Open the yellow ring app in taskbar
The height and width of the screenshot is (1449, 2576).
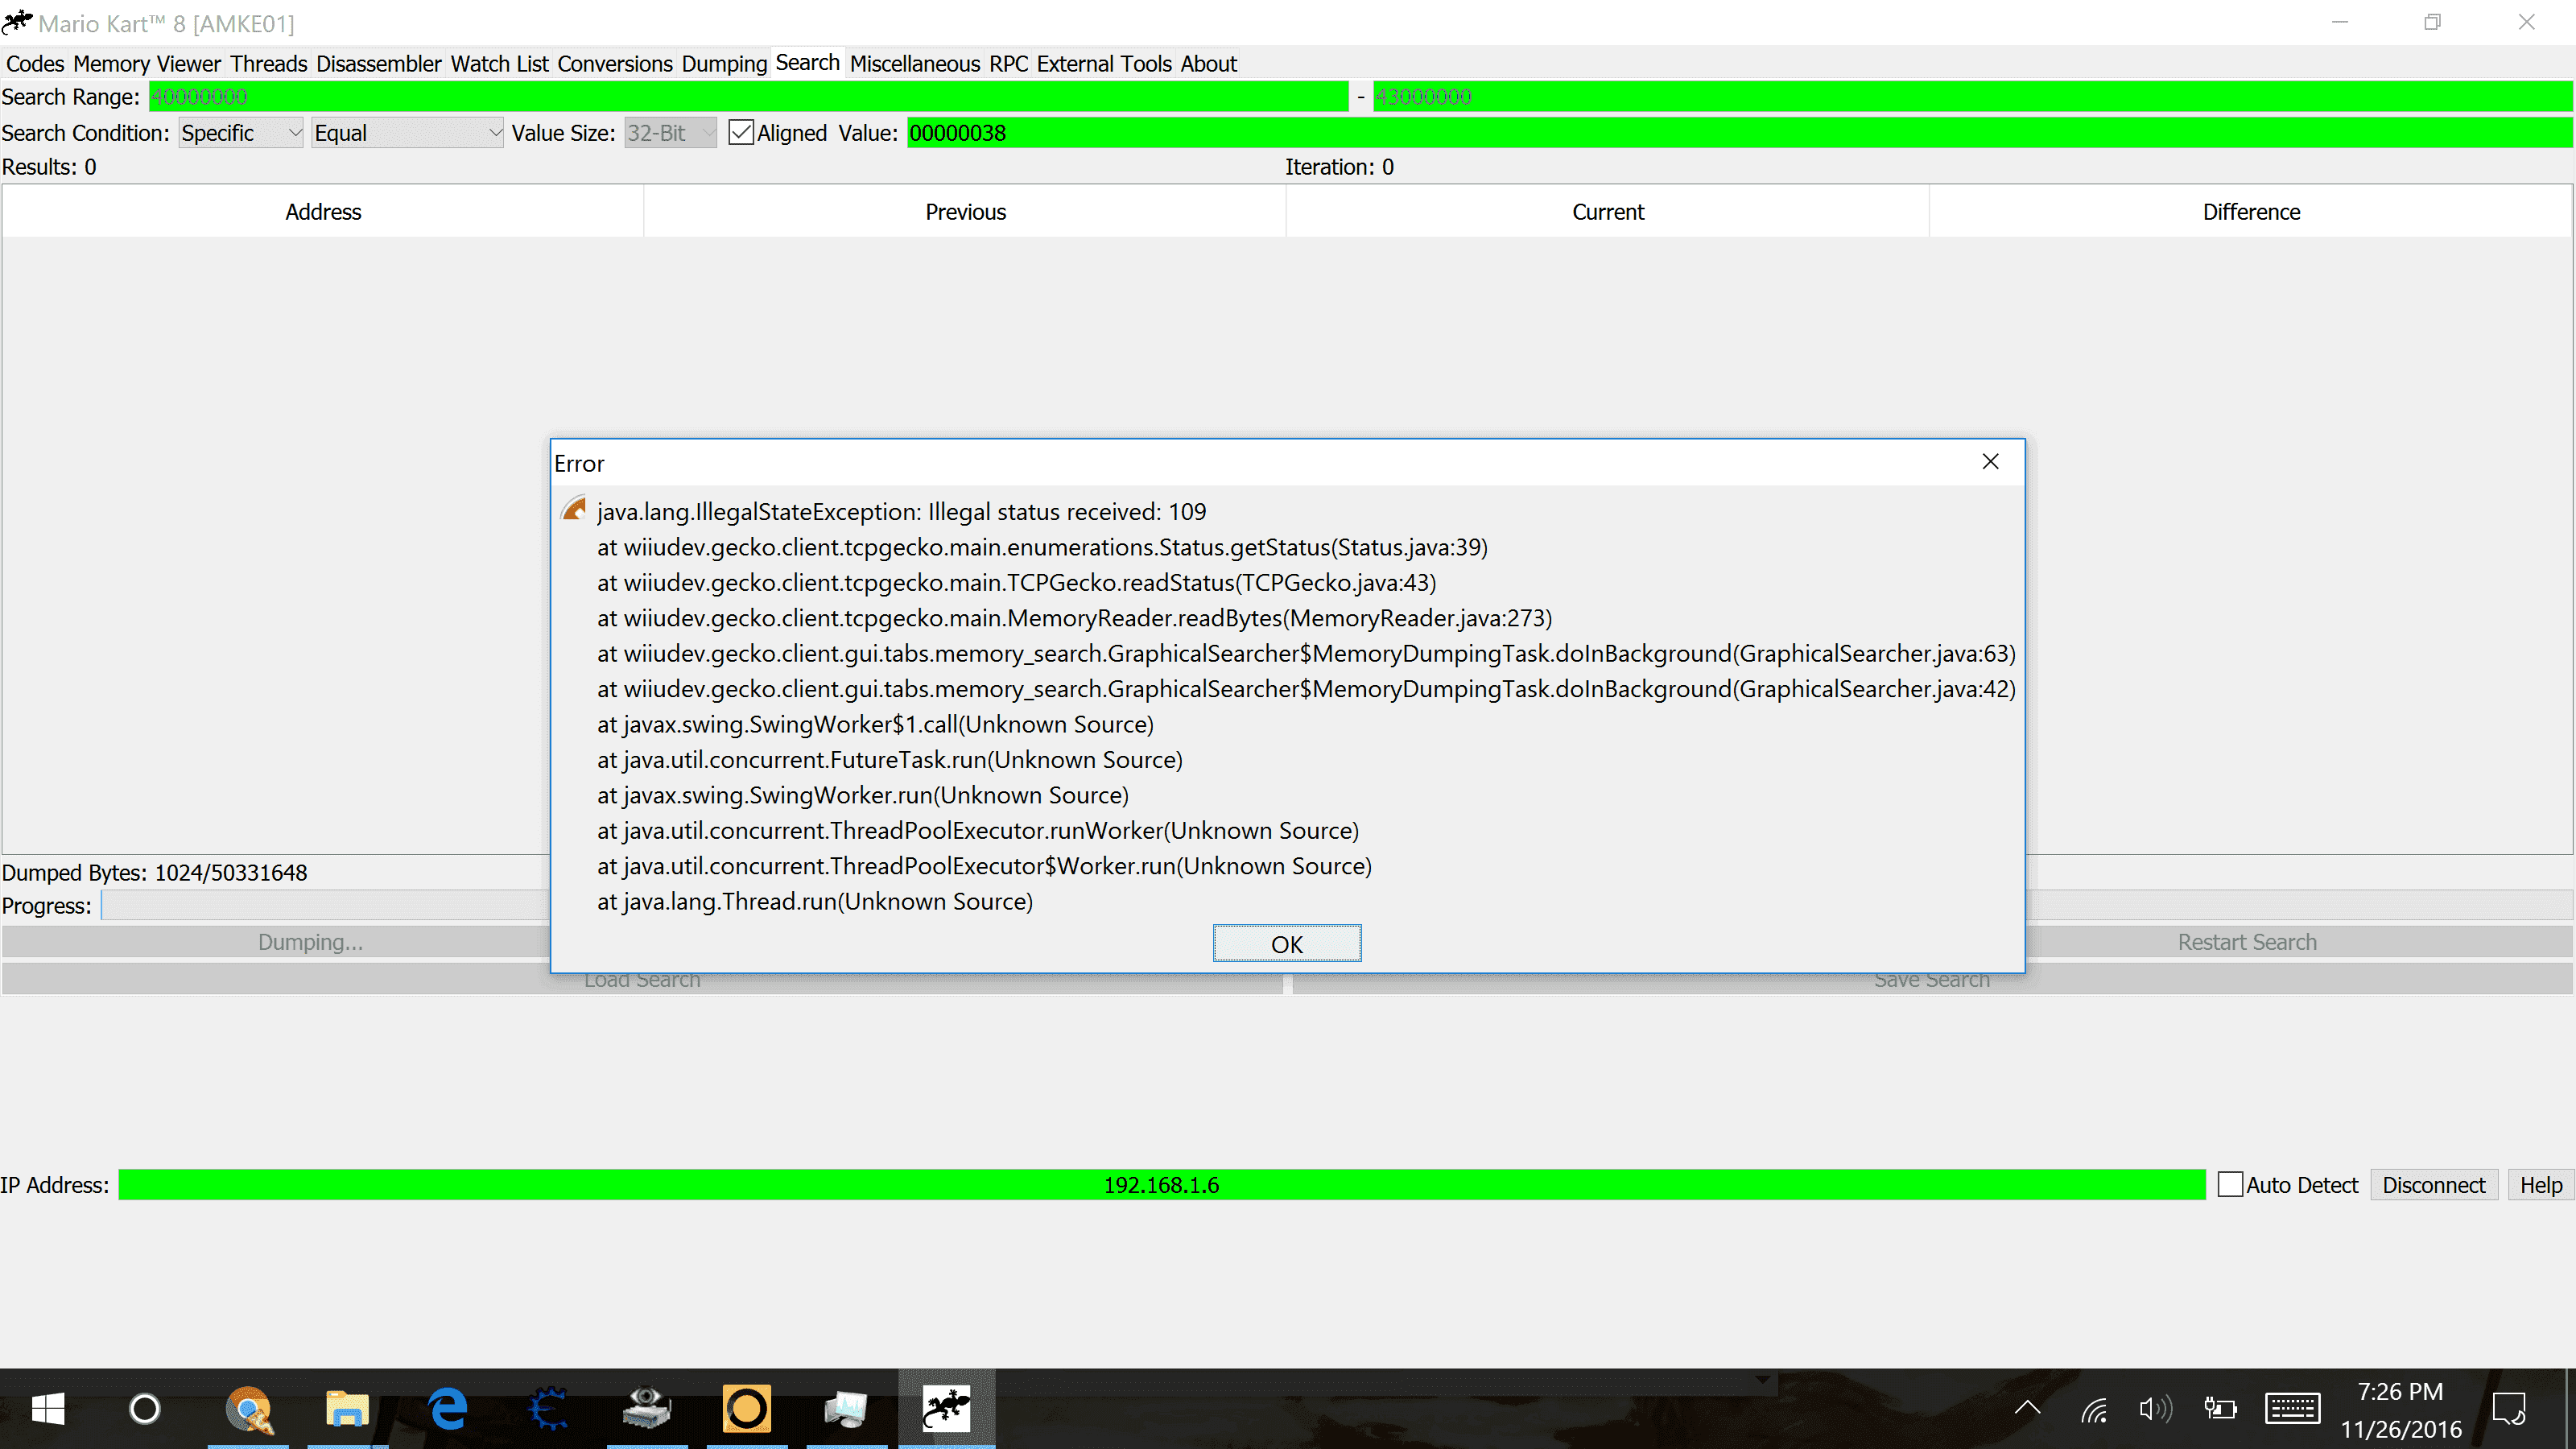pos(747,1409)
